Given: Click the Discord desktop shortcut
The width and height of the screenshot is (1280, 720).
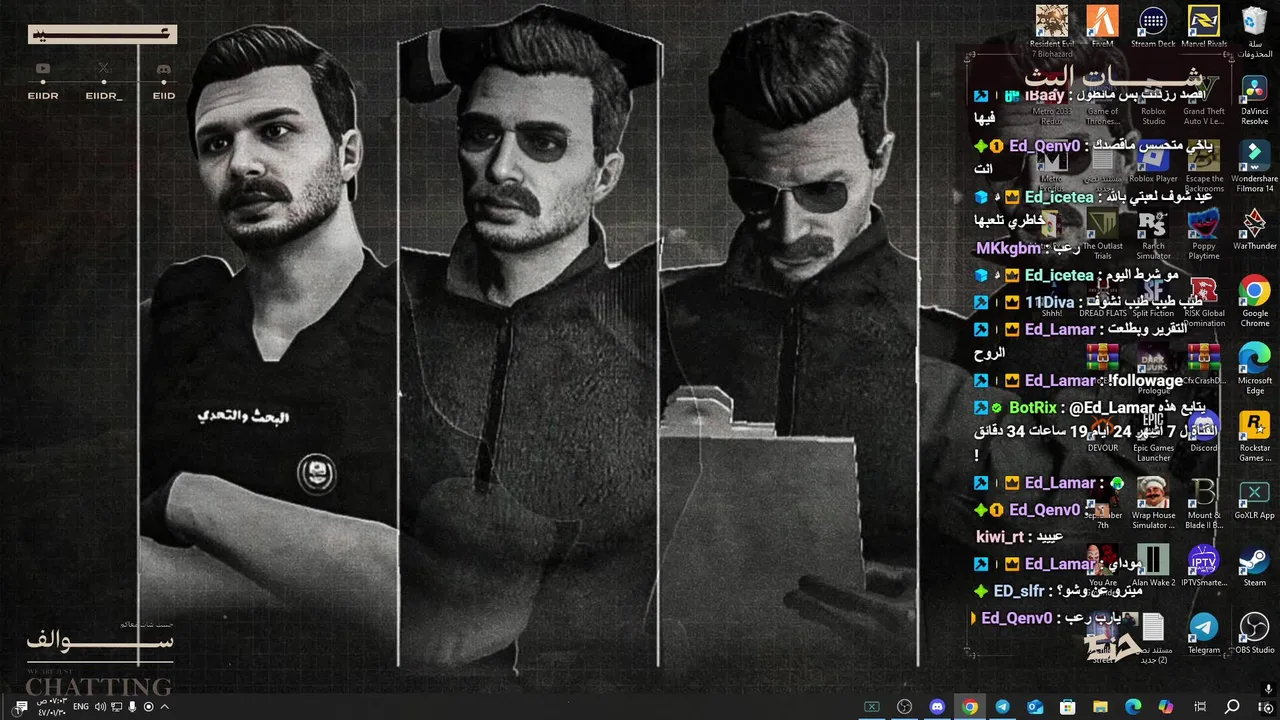Looking at the screenshot, I should (1204, 431).
